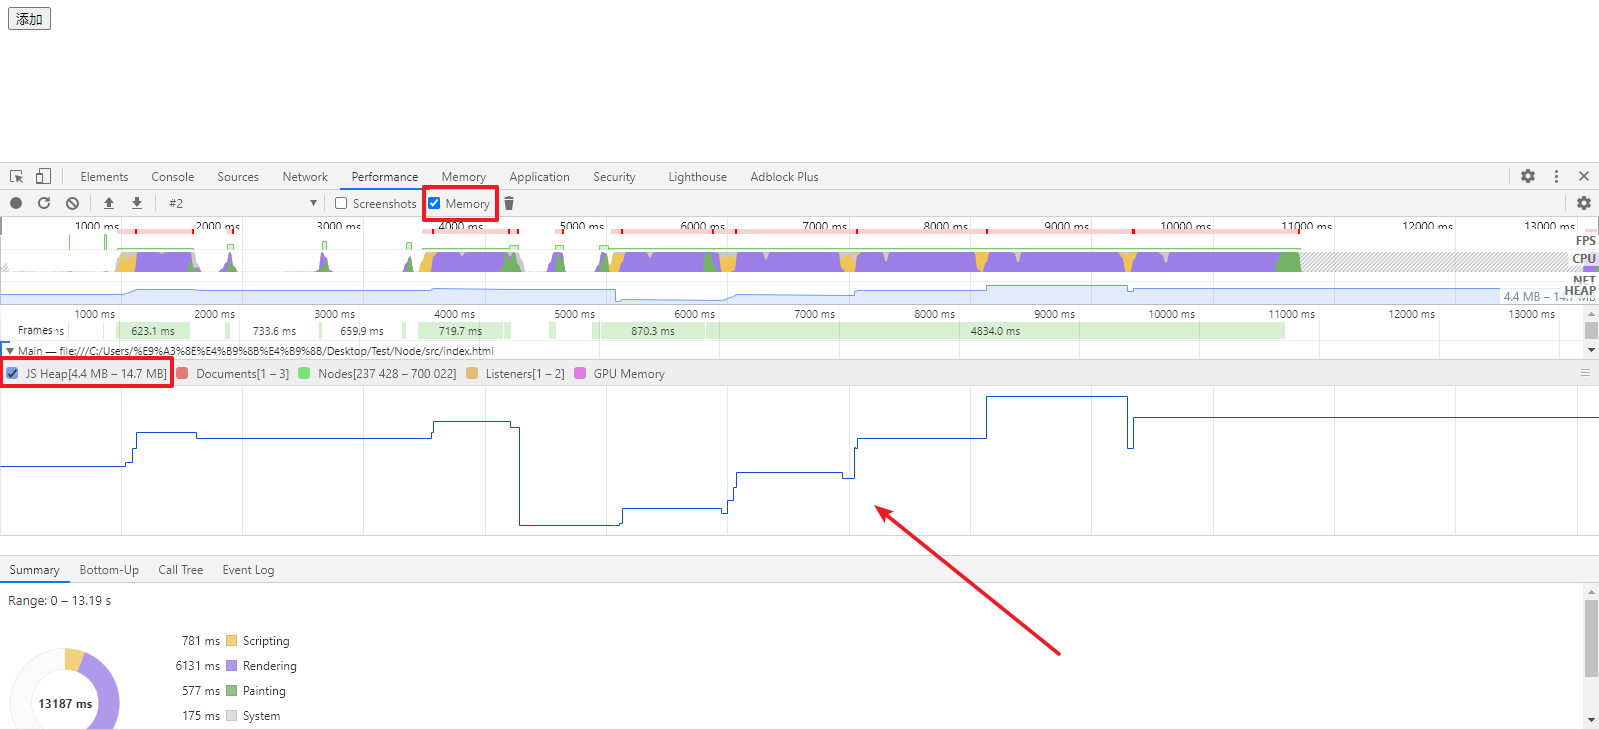Click the reload and start profiling icon
1599x730 pixels.
coord(44,203)
